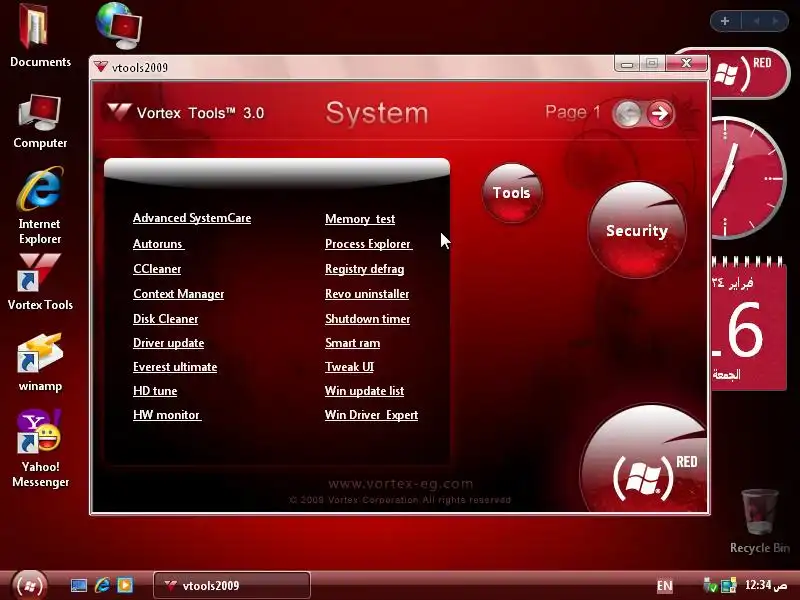
Task: Open the Advanced SystemCare link
Action: (x=192, y=218)
